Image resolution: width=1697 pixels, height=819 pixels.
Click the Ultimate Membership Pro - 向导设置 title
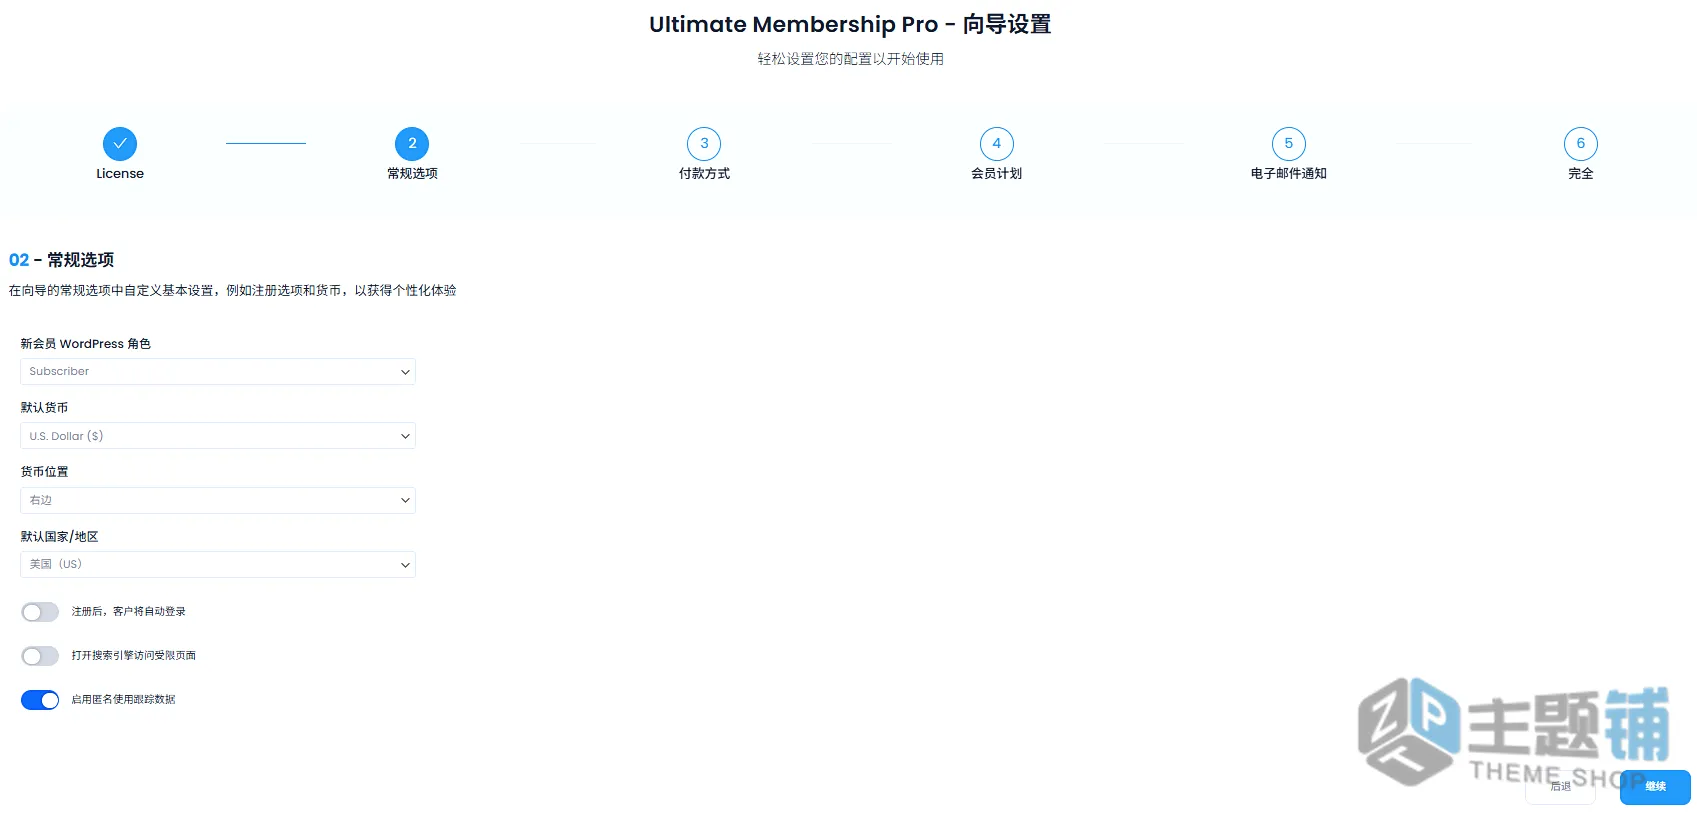(x=850, y=24)
